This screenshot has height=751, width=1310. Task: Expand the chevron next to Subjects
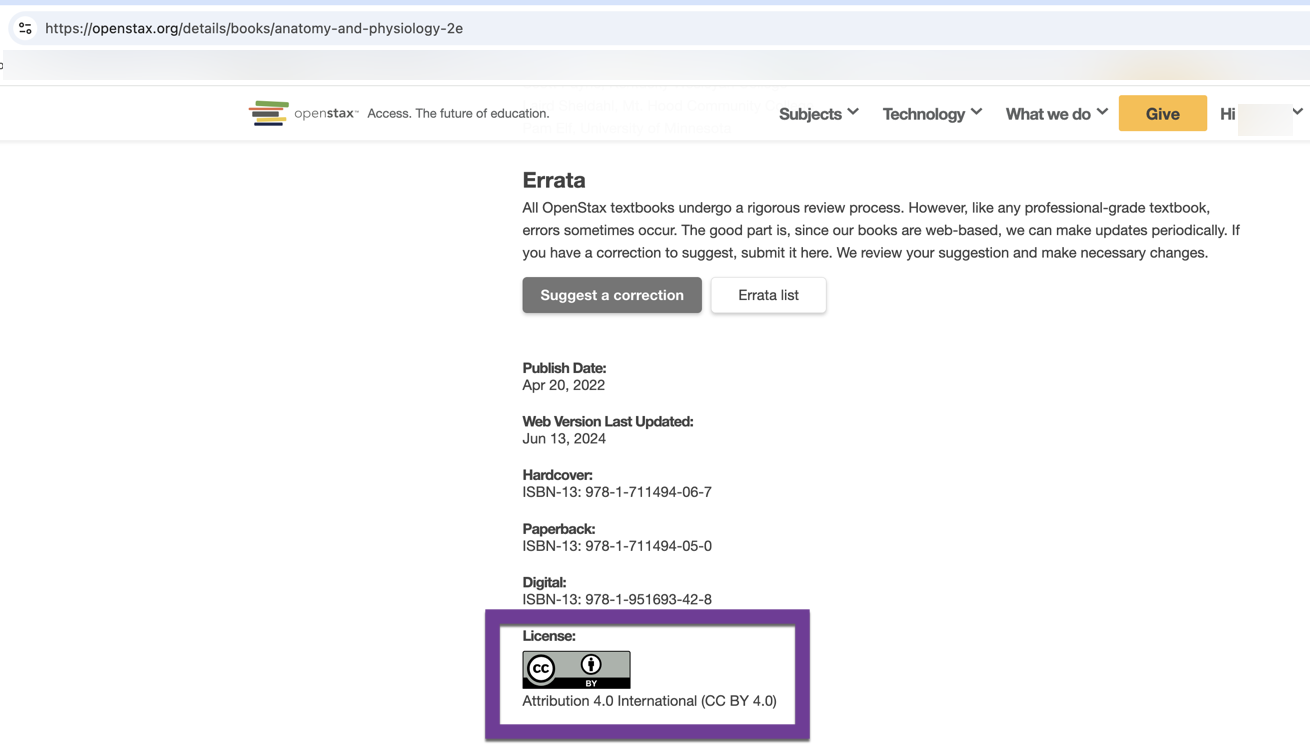point(853,112)
